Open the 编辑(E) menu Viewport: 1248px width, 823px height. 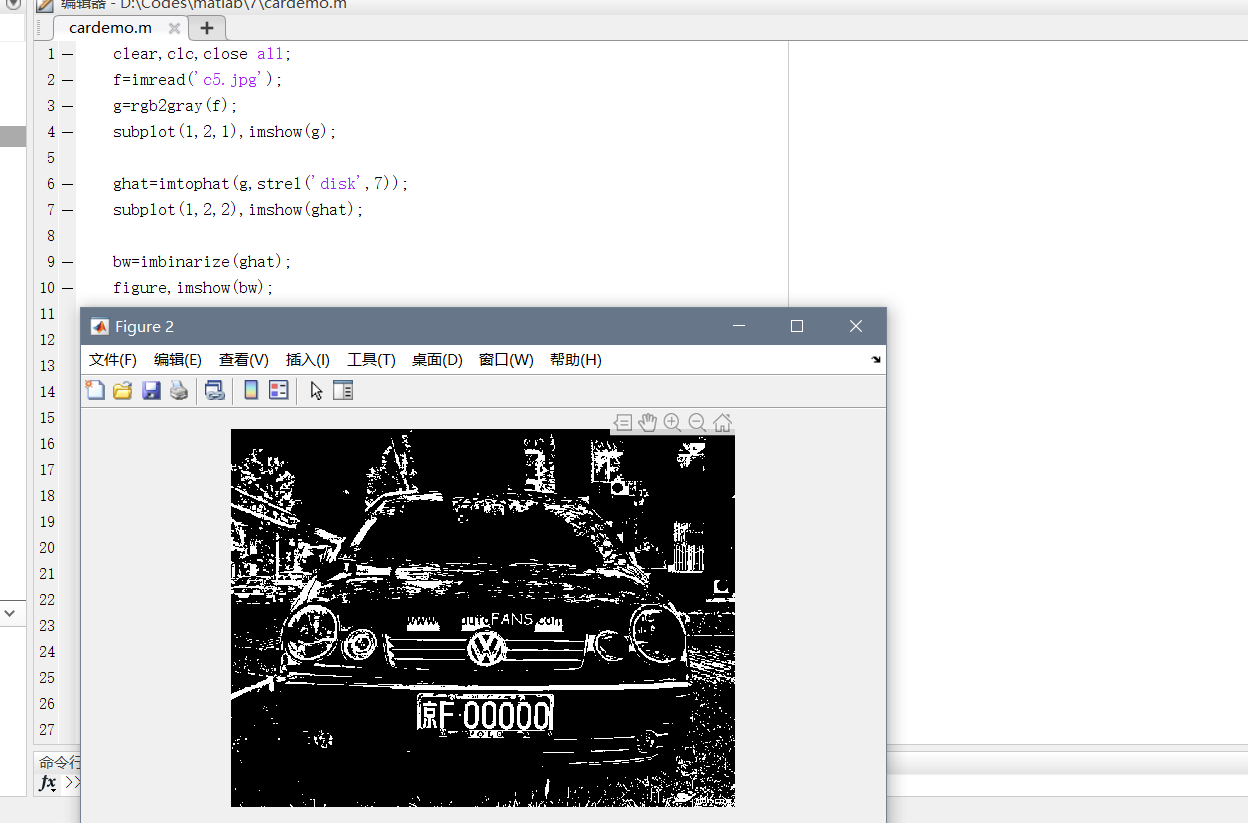click(x=178, y=360)
